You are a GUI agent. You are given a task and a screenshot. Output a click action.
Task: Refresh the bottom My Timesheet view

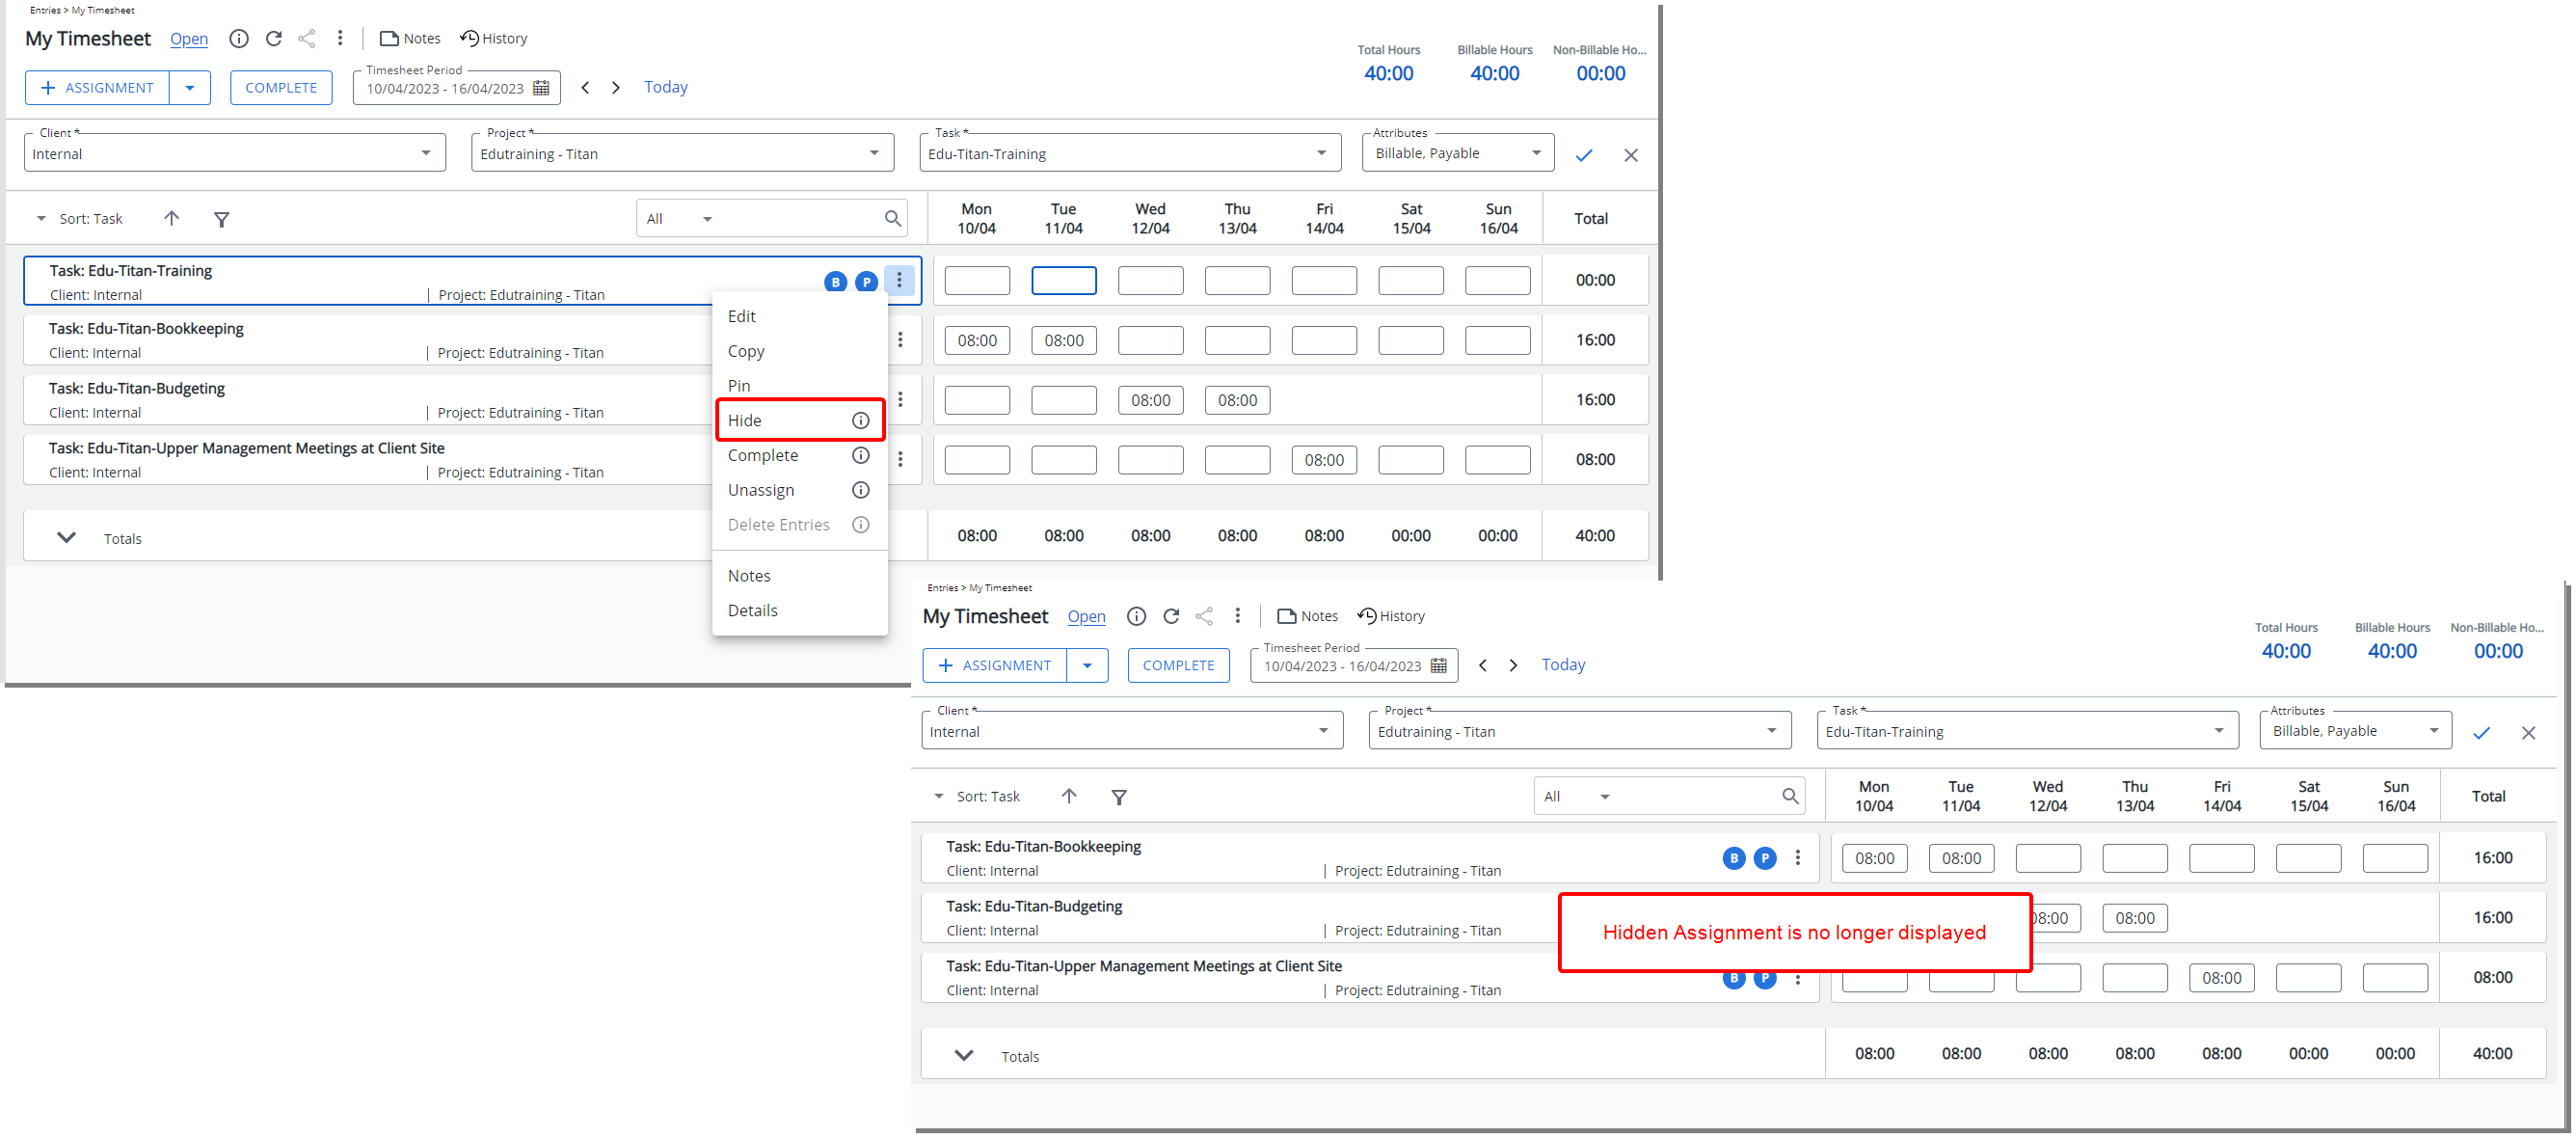tap(1171, 616)
